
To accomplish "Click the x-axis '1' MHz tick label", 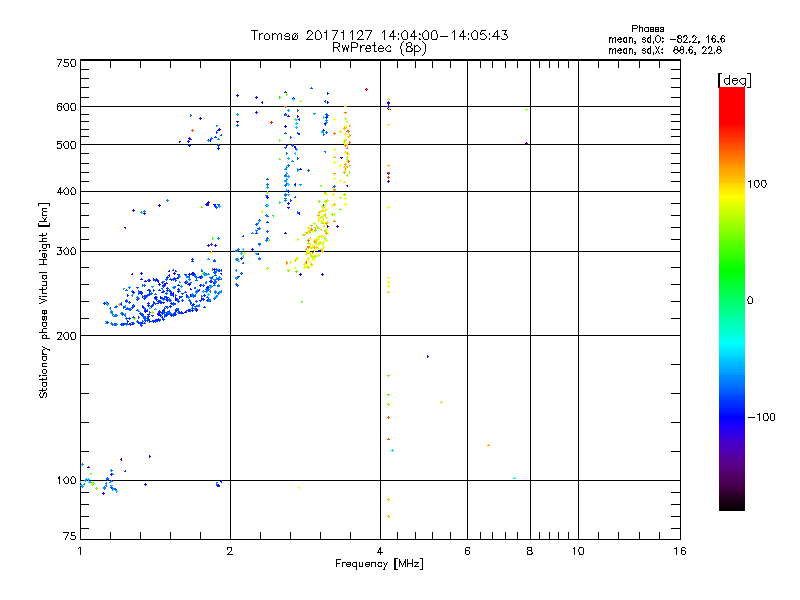I will 80,551.
